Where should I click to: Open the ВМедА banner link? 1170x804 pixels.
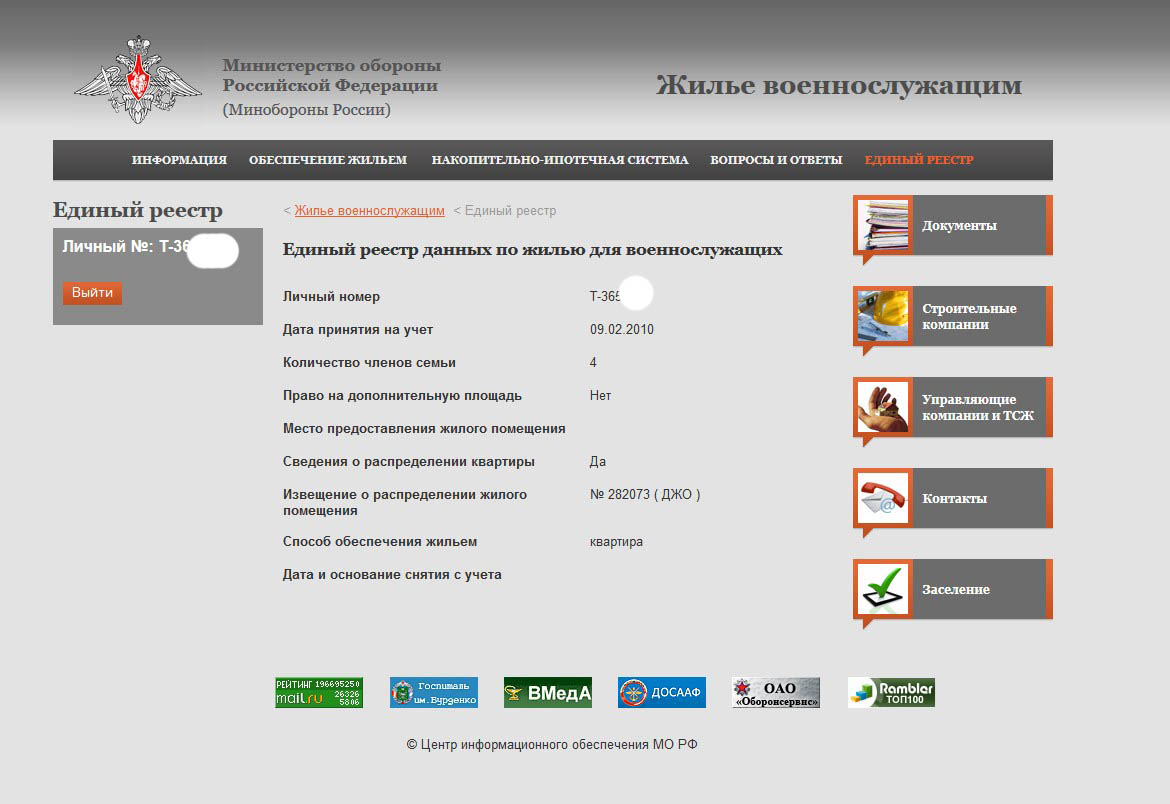[547, 692]
